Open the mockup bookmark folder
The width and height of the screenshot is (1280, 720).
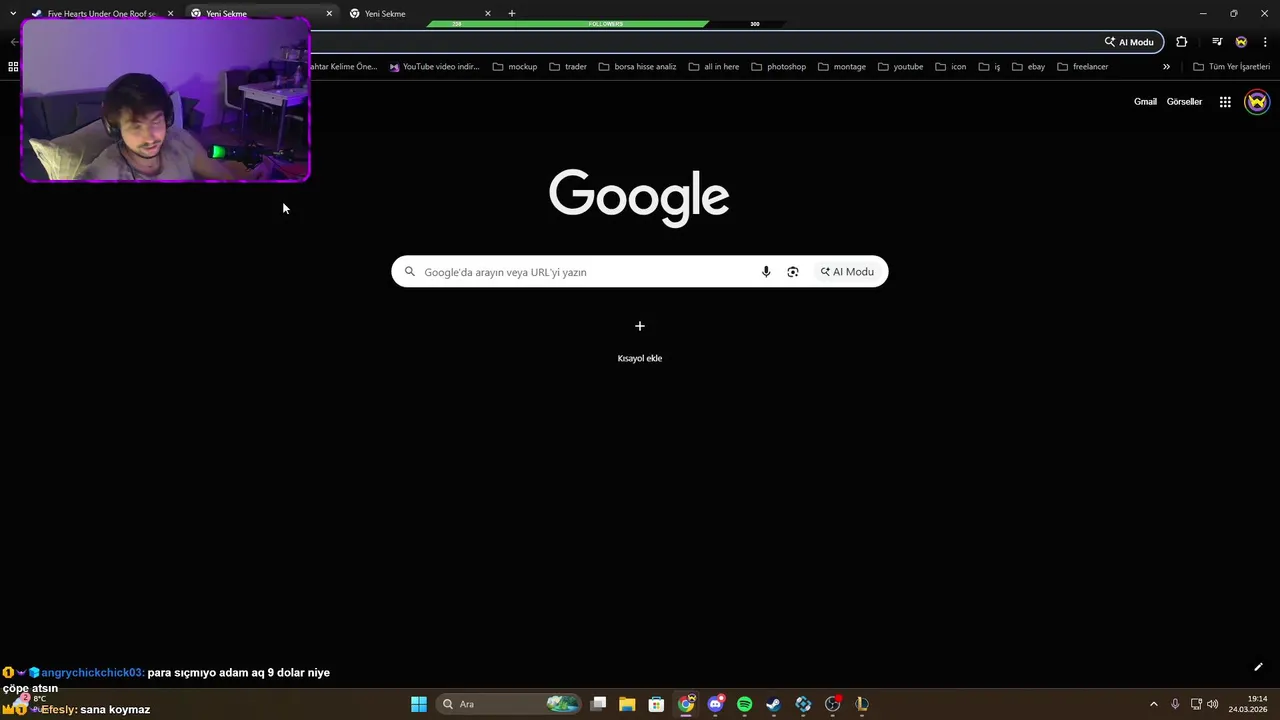coord(515,67)
